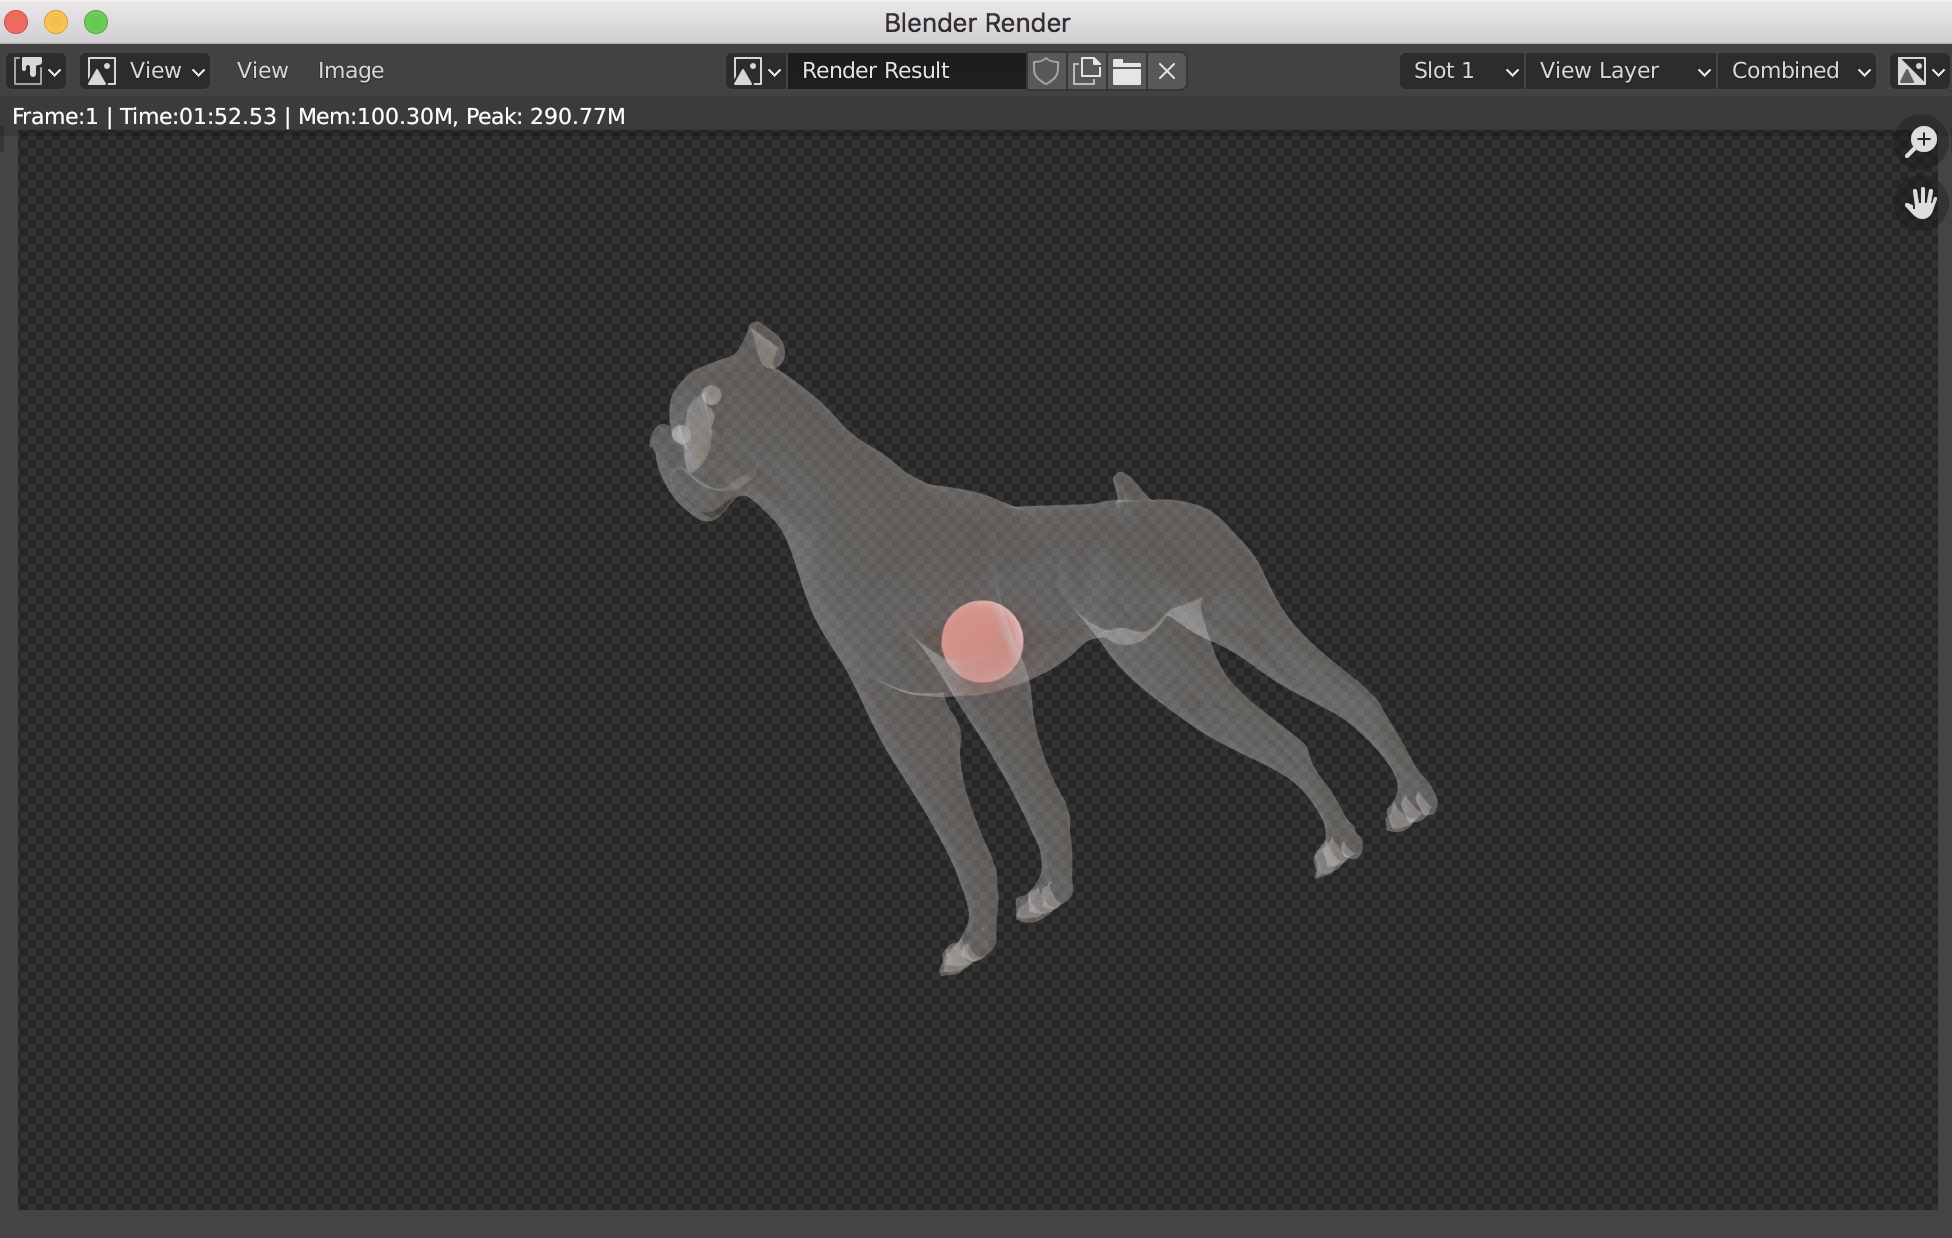Open the Image menu
Viewport: 1952px width, 1238px height.
[350, 71]
